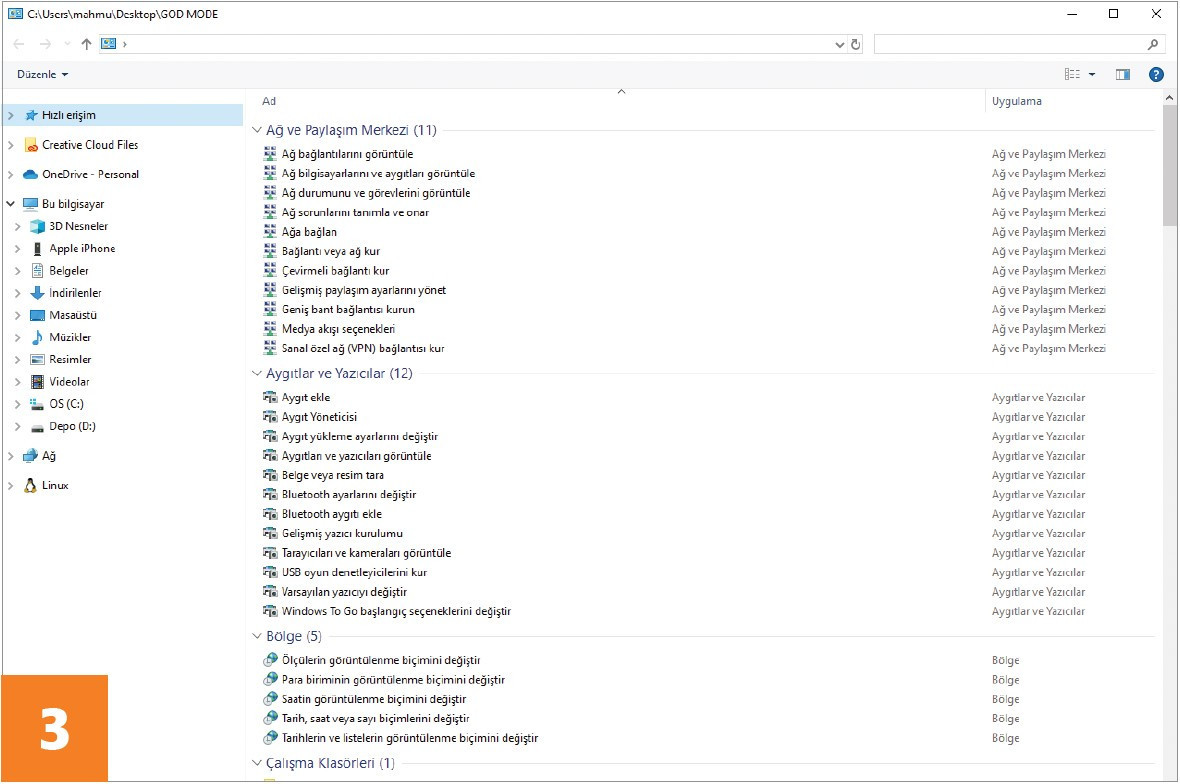Click icon beside Ağ bağlantılarını görüntüle
This screenshot has width=1180, height=784.
point(270,153)
